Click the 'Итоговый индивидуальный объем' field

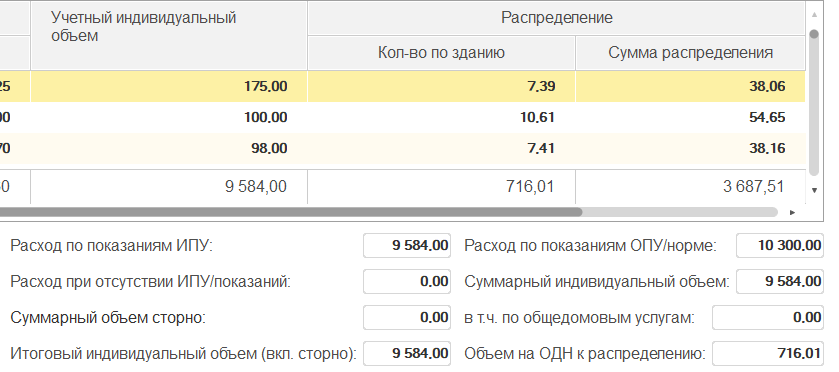click(407, 353)
